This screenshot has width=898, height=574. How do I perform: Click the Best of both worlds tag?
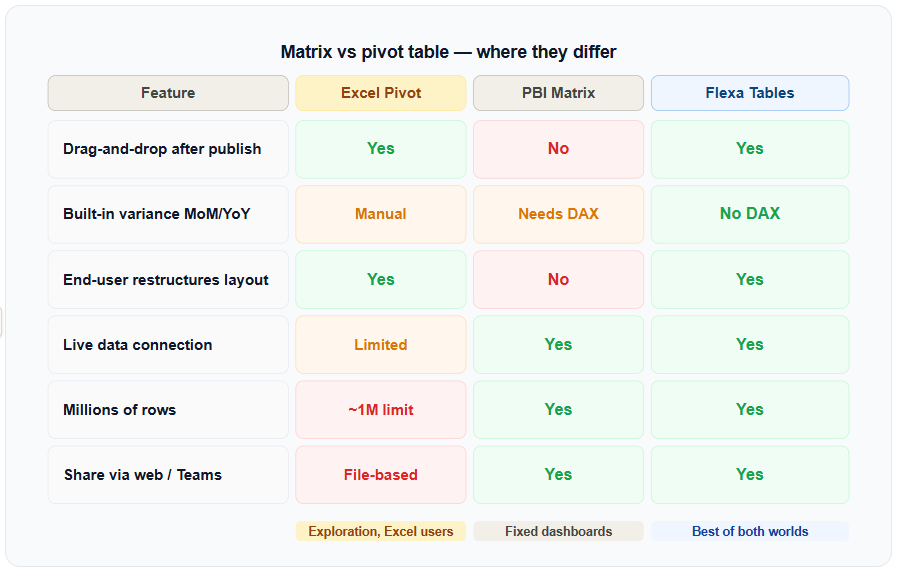[x=750, y=531]
